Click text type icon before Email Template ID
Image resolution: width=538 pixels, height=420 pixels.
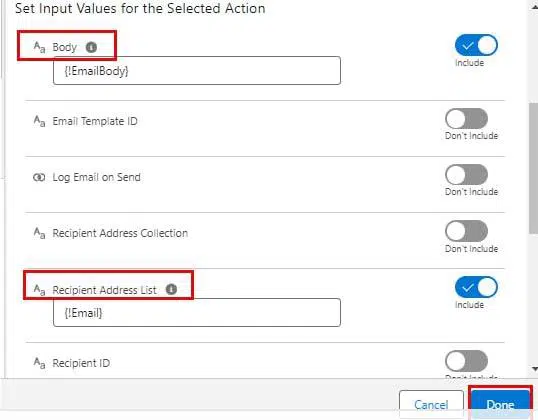(39, 121)
